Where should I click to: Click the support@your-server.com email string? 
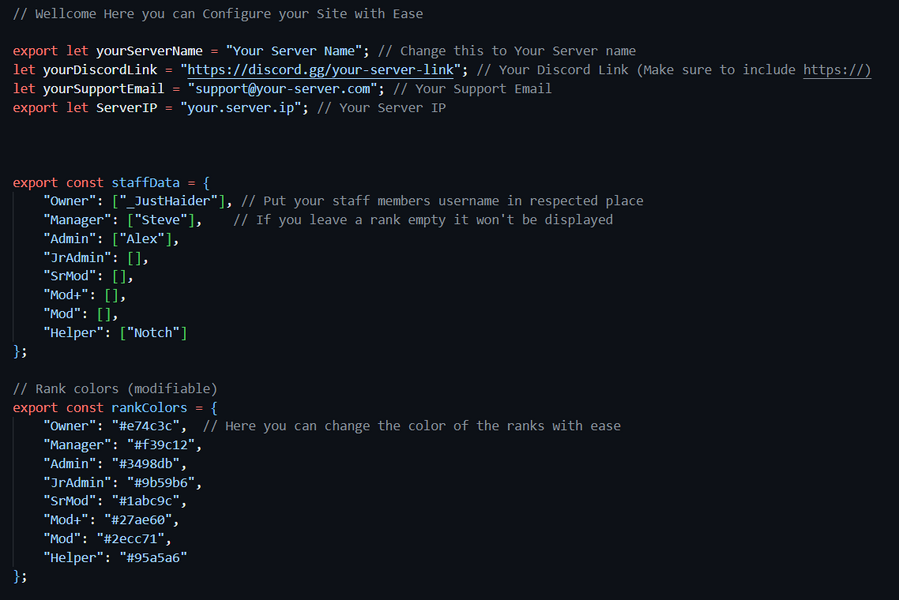pos(283,89)
